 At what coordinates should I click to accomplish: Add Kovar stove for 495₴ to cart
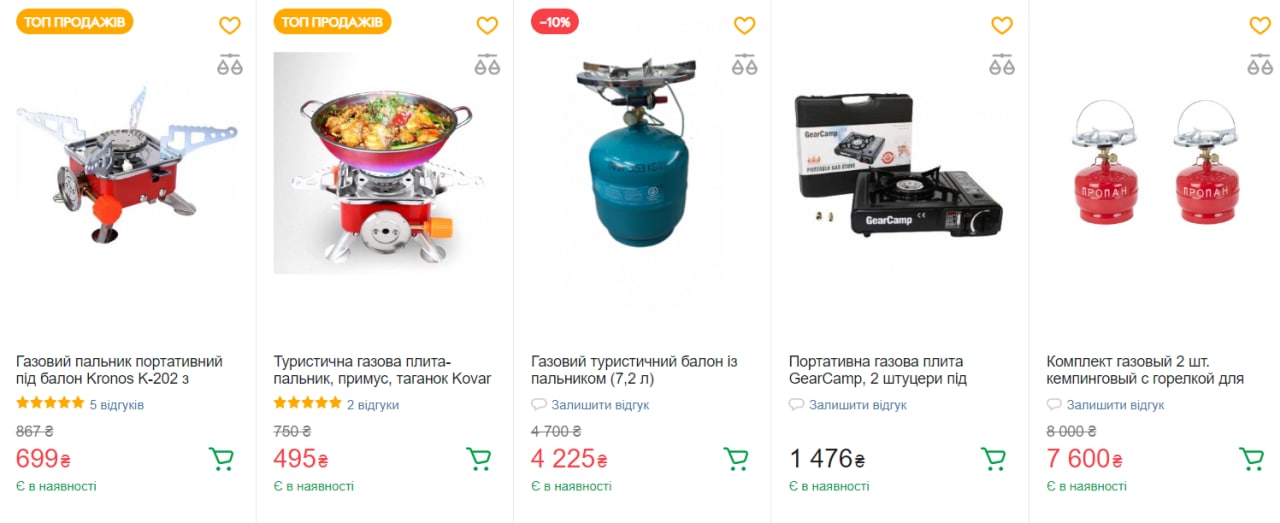[479, 459]
